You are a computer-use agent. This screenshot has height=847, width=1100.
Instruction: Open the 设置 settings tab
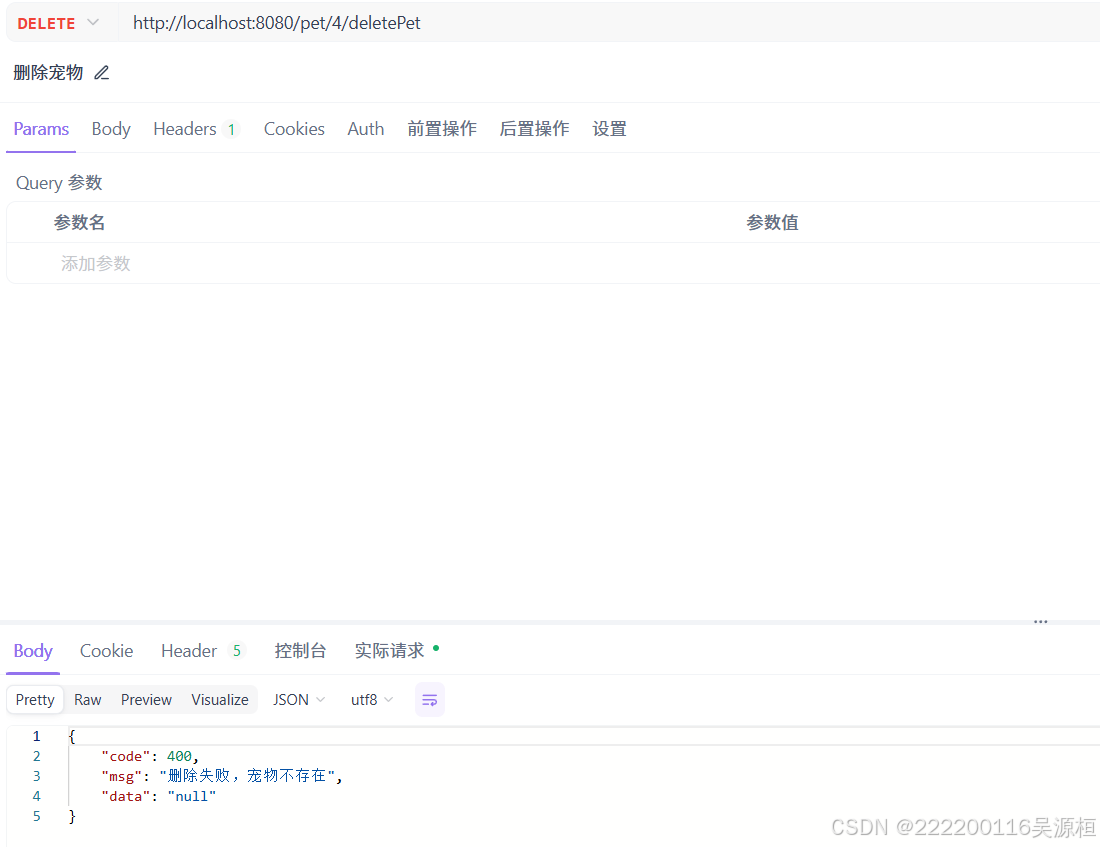click(609, 128)
